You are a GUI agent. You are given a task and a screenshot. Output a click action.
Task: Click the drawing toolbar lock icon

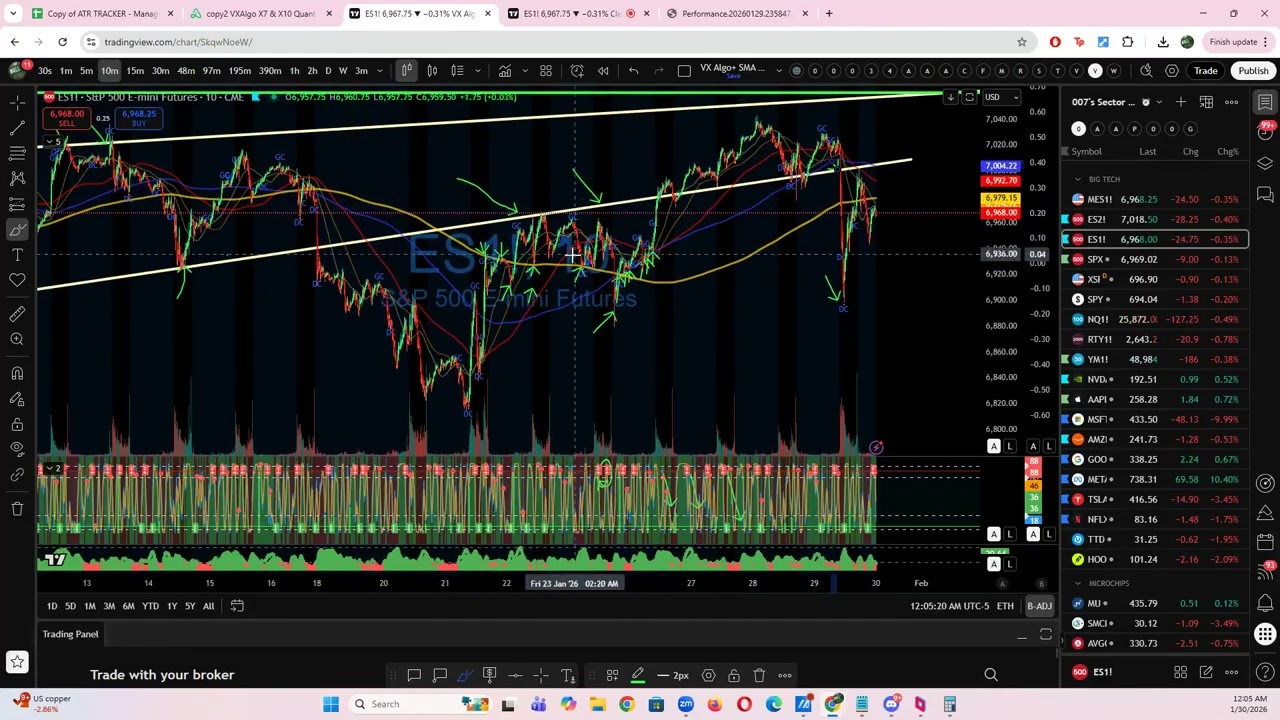coord(734,676)
